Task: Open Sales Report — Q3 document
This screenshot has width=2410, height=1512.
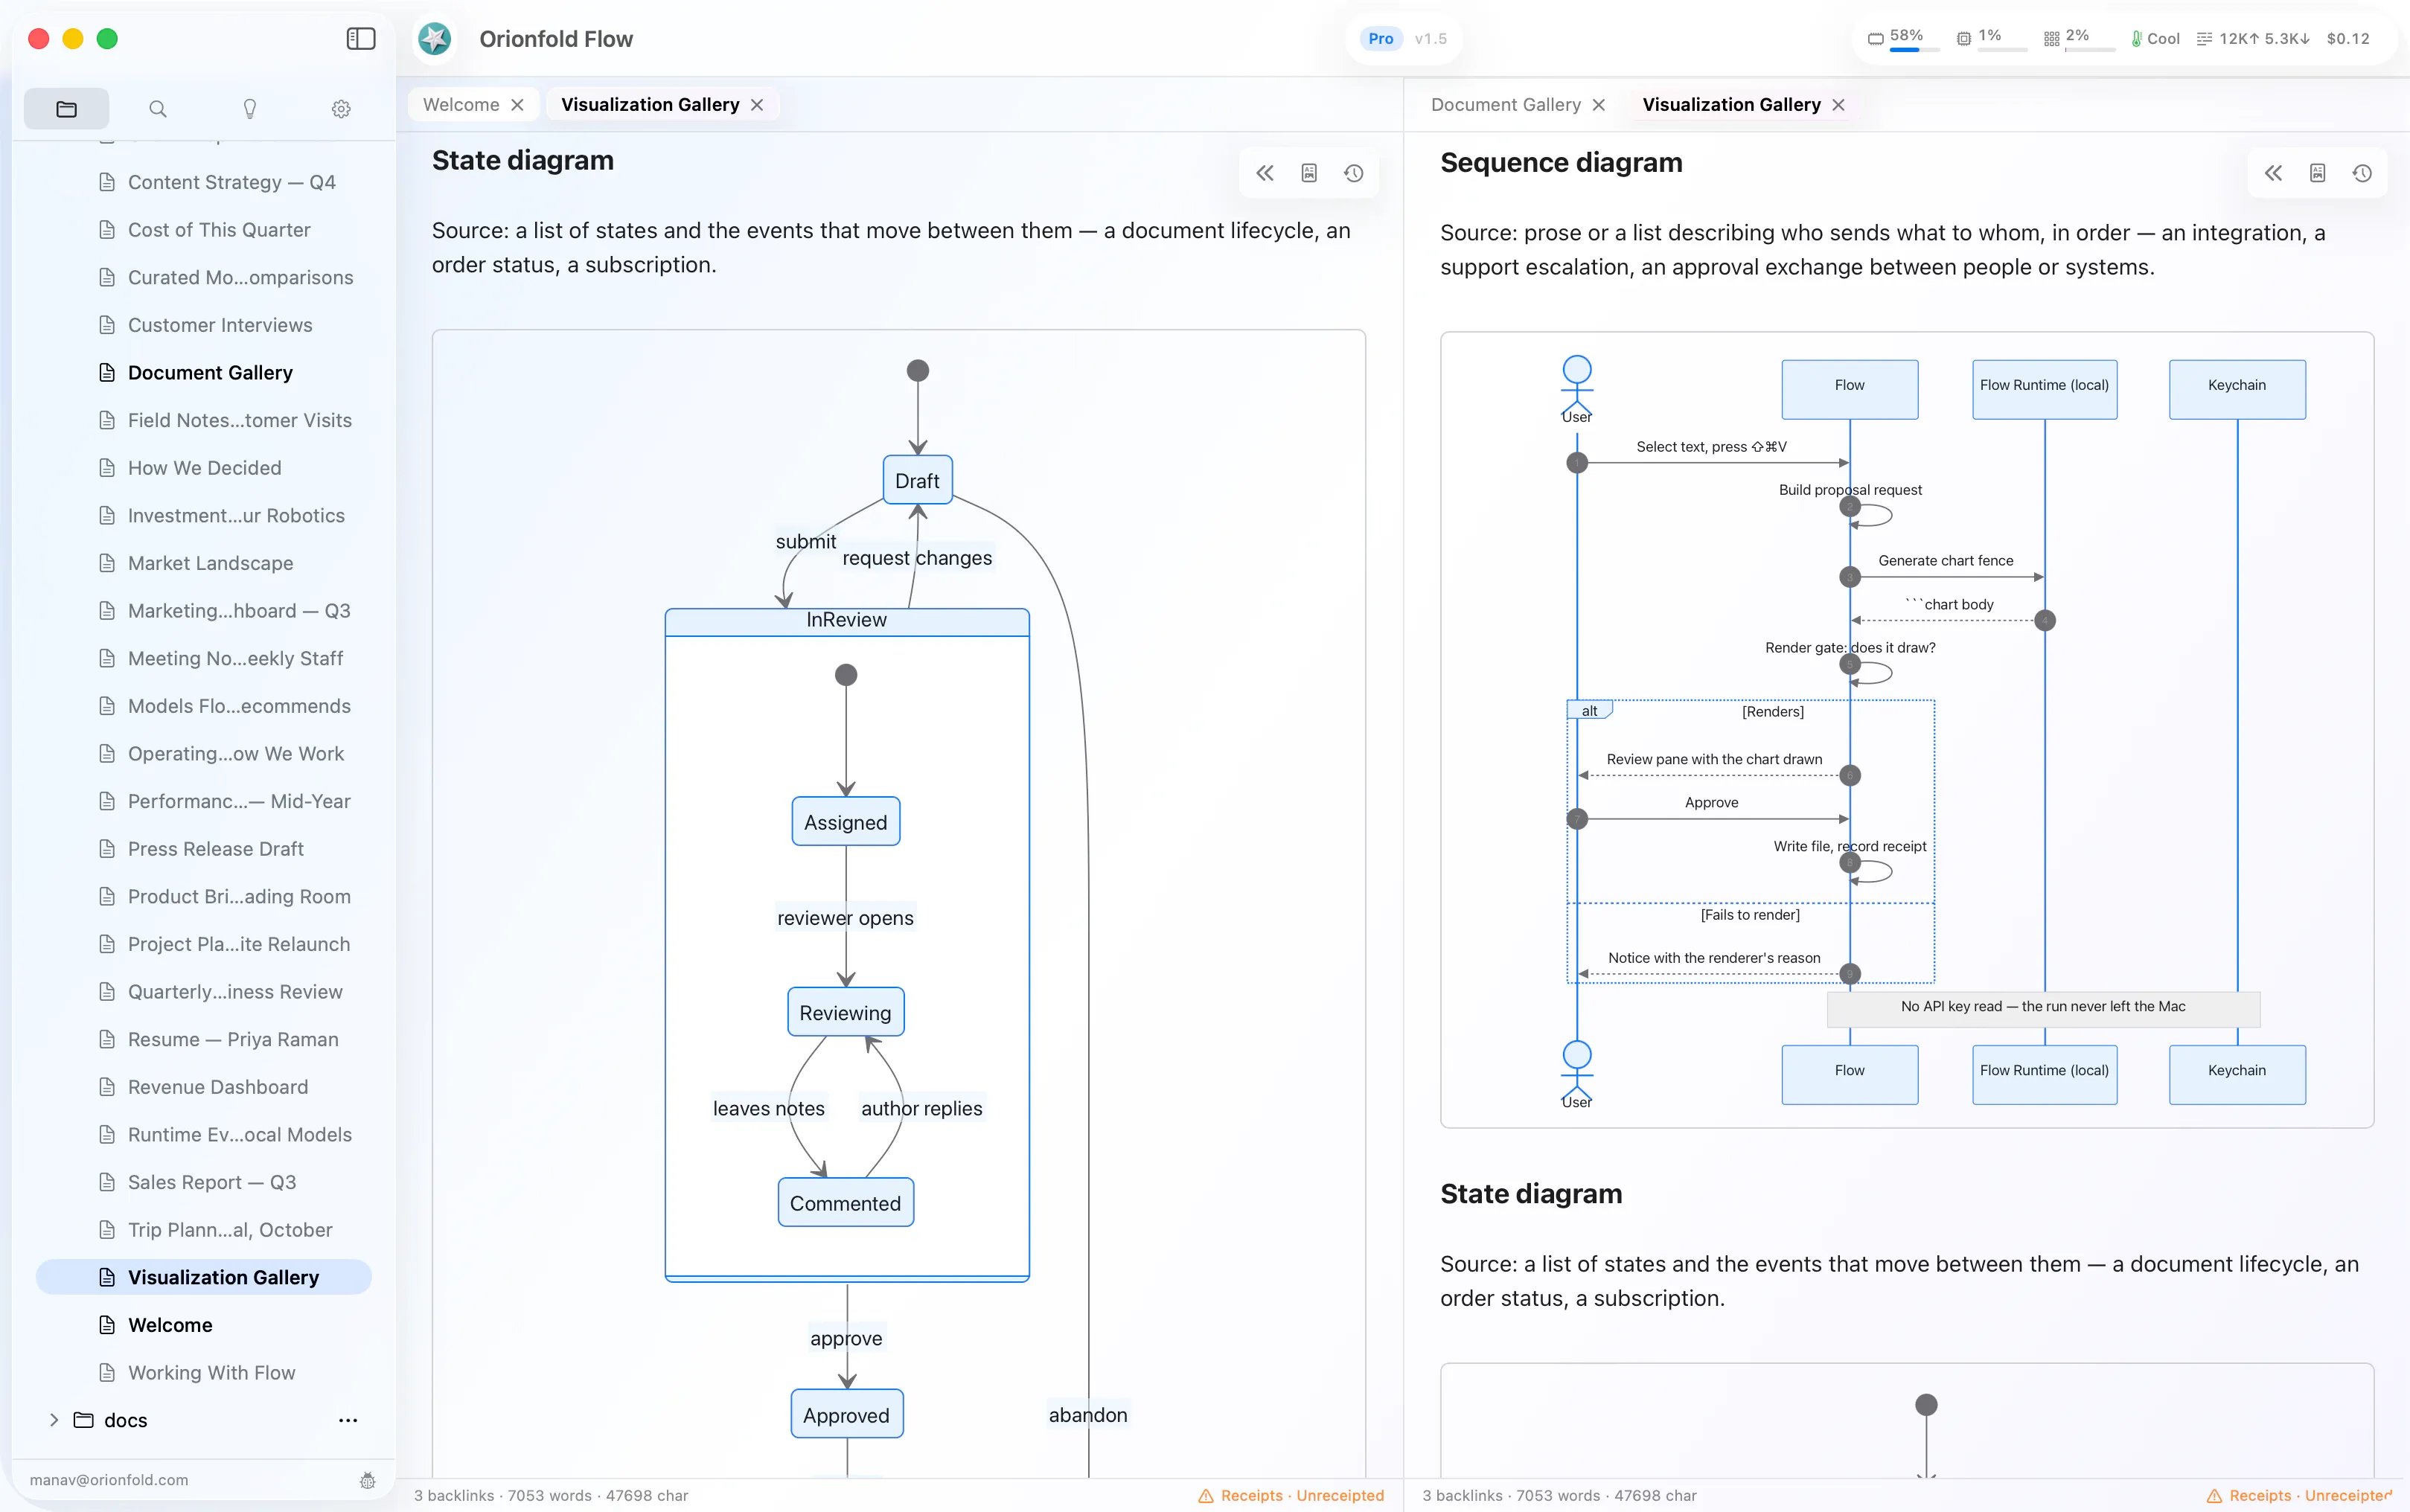Action: coord(204,1182)
